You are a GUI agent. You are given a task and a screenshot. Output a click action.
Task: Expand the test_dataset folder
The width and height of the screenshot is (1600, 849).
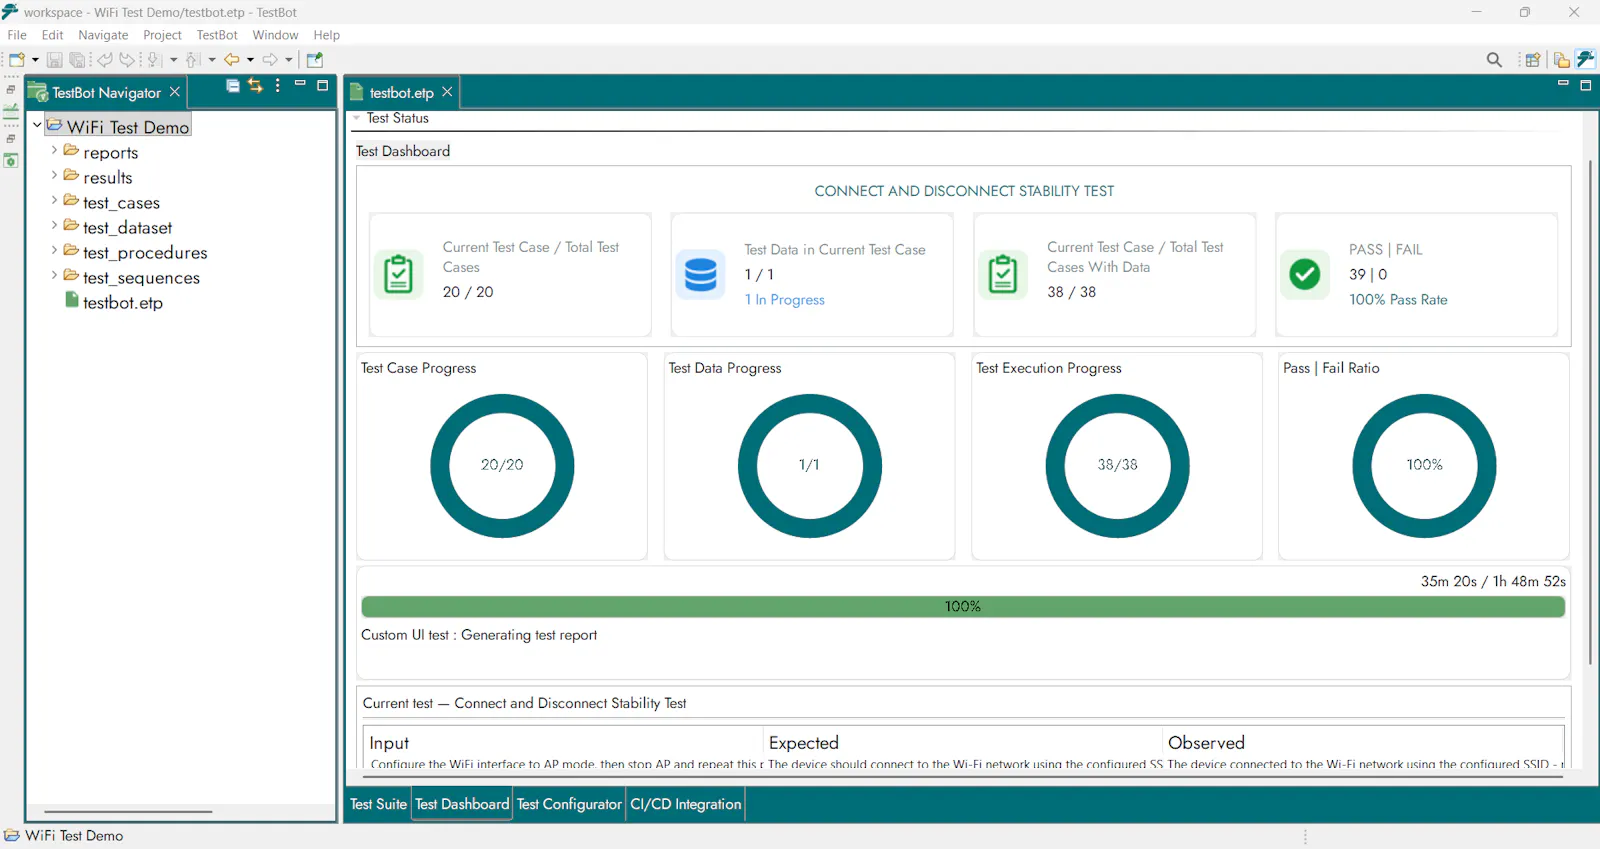54,225
